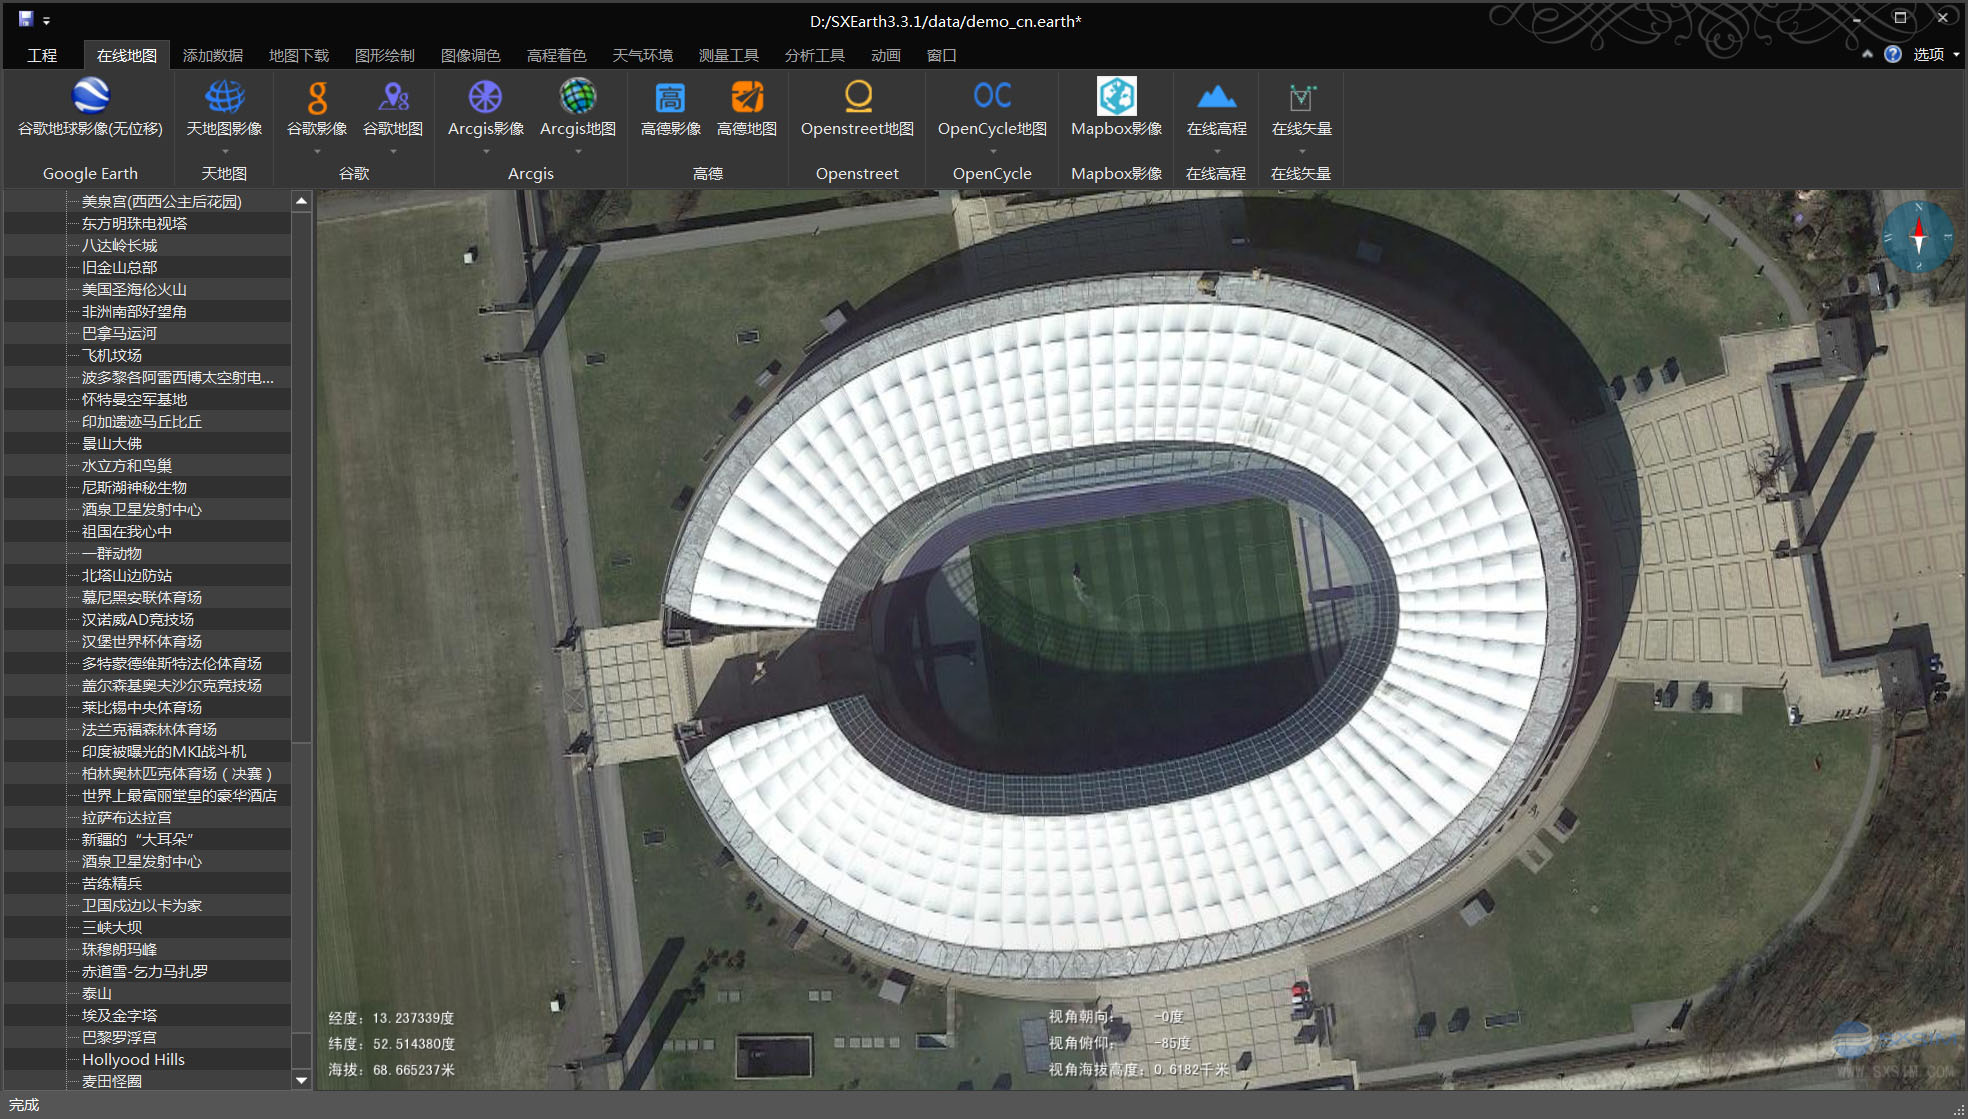This screenshot has width=1968, height=1119.
Task: Select 水立方和鸟巢 bookmark
Action: [x=127, y=465]
